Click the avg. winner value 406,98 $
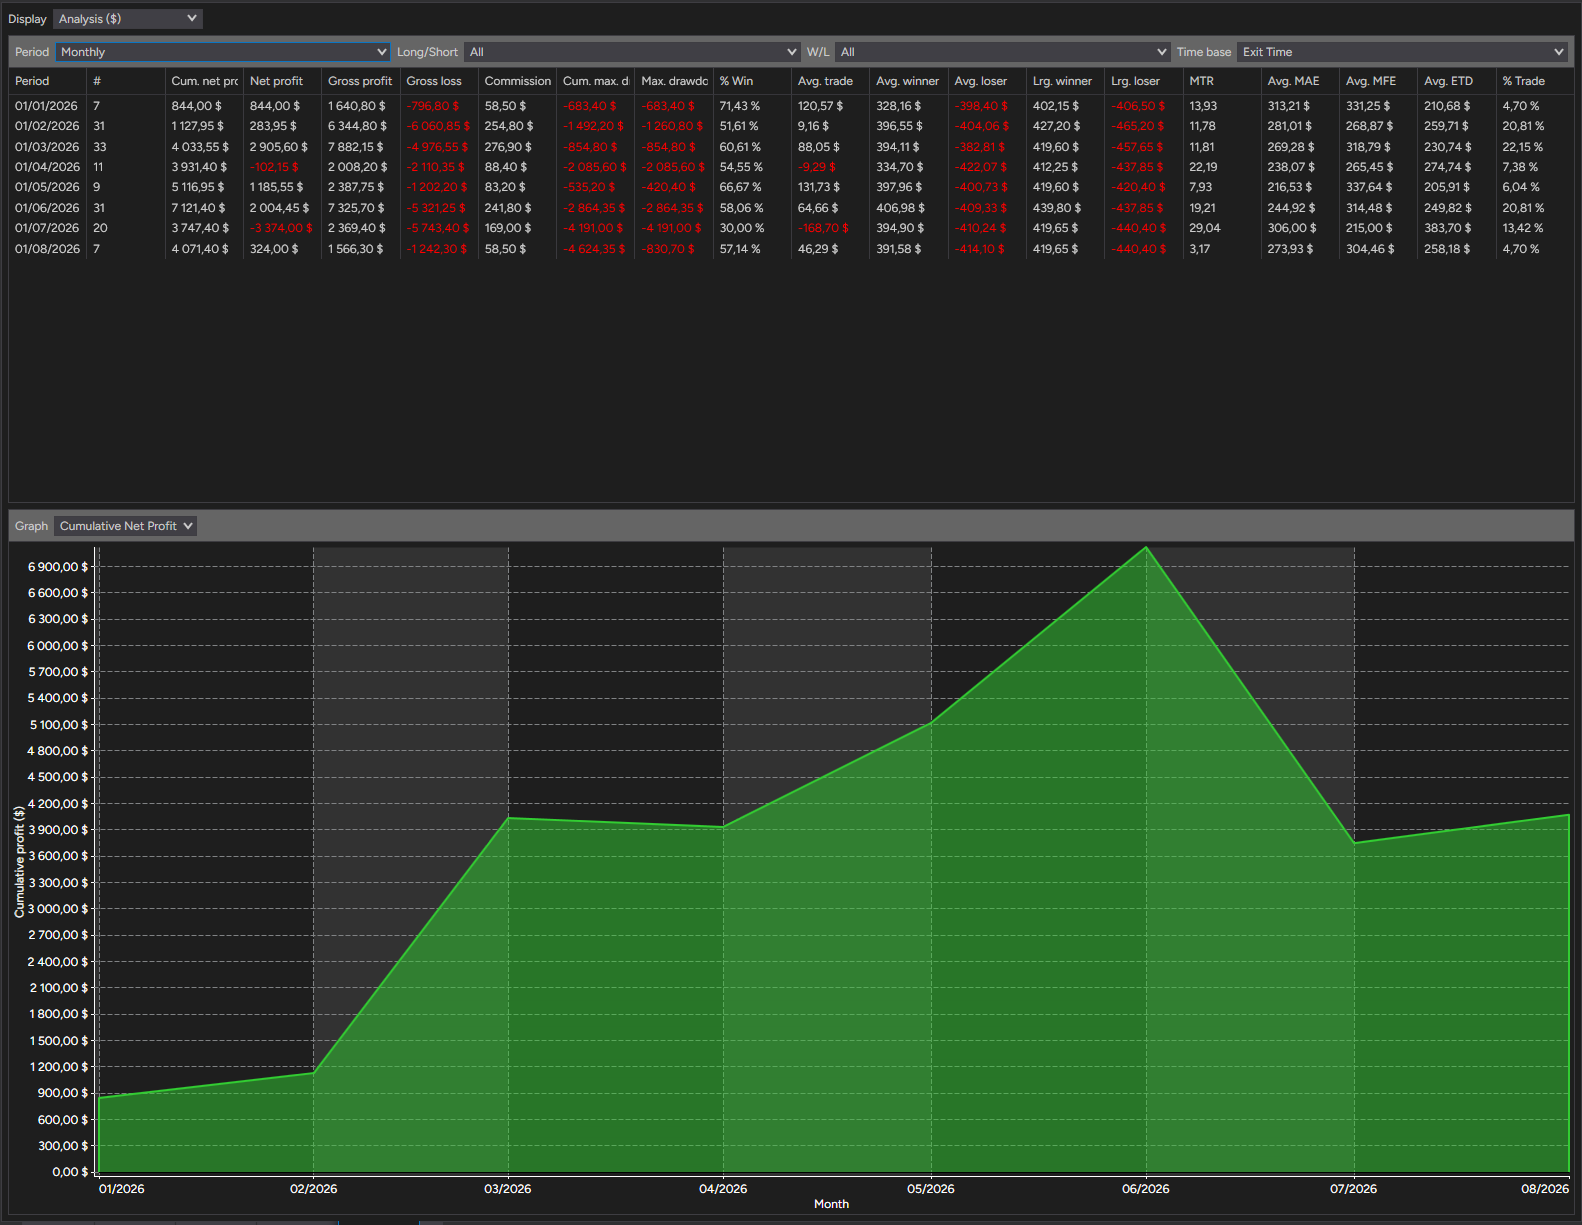The image size is (1582, 1225). (x=900, y=208)
